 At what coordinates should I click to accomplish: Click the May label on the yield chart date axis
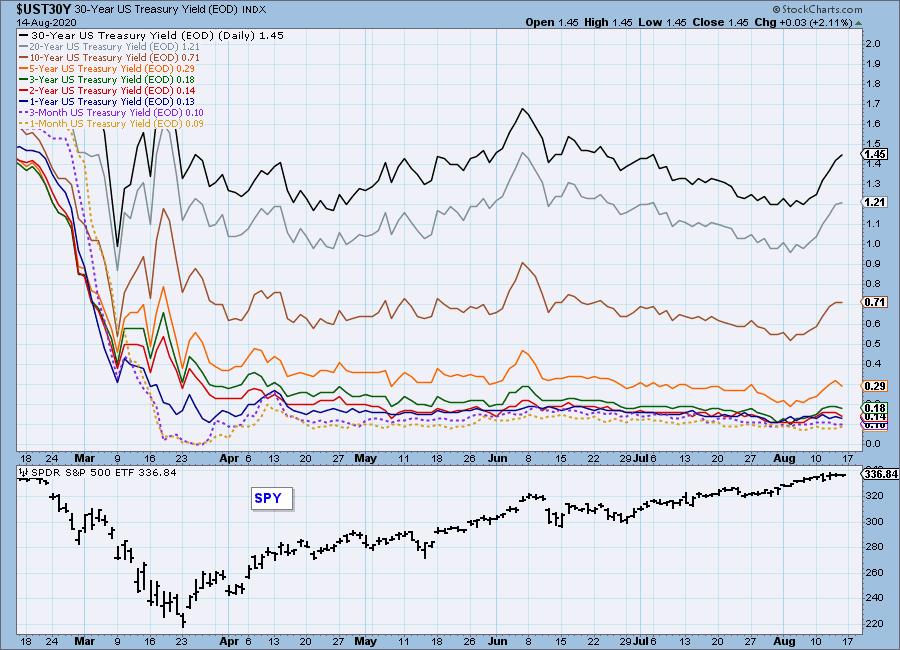pos(366,458)
